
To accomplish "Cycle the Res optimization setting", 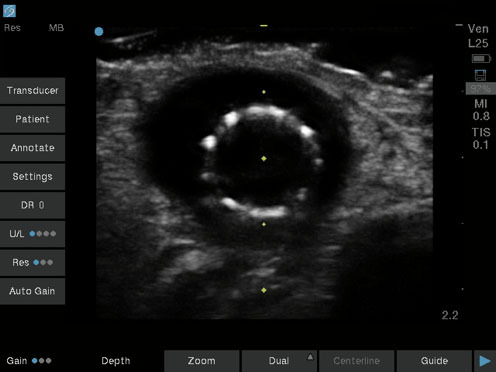I will tap(32, 263).
